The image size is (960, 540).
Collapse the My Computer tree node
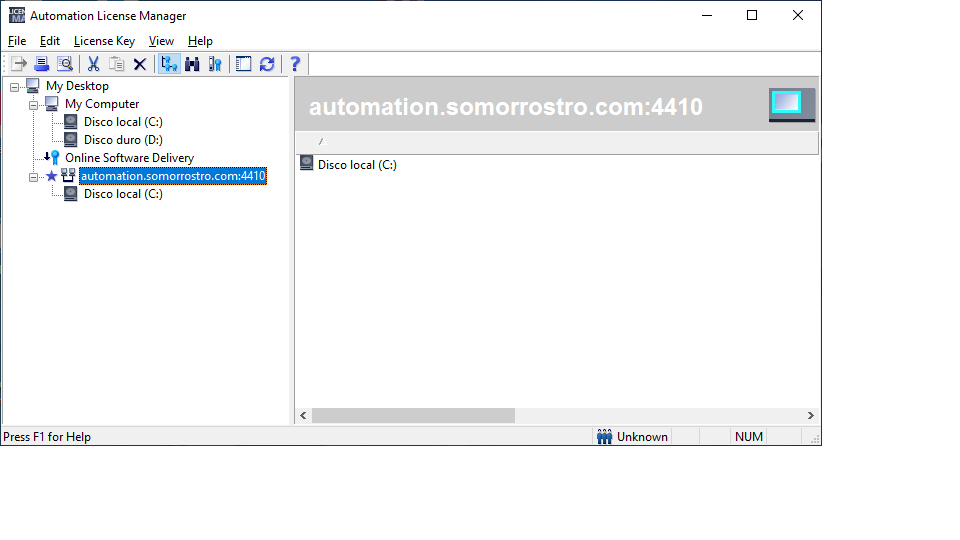click(33, 104)
